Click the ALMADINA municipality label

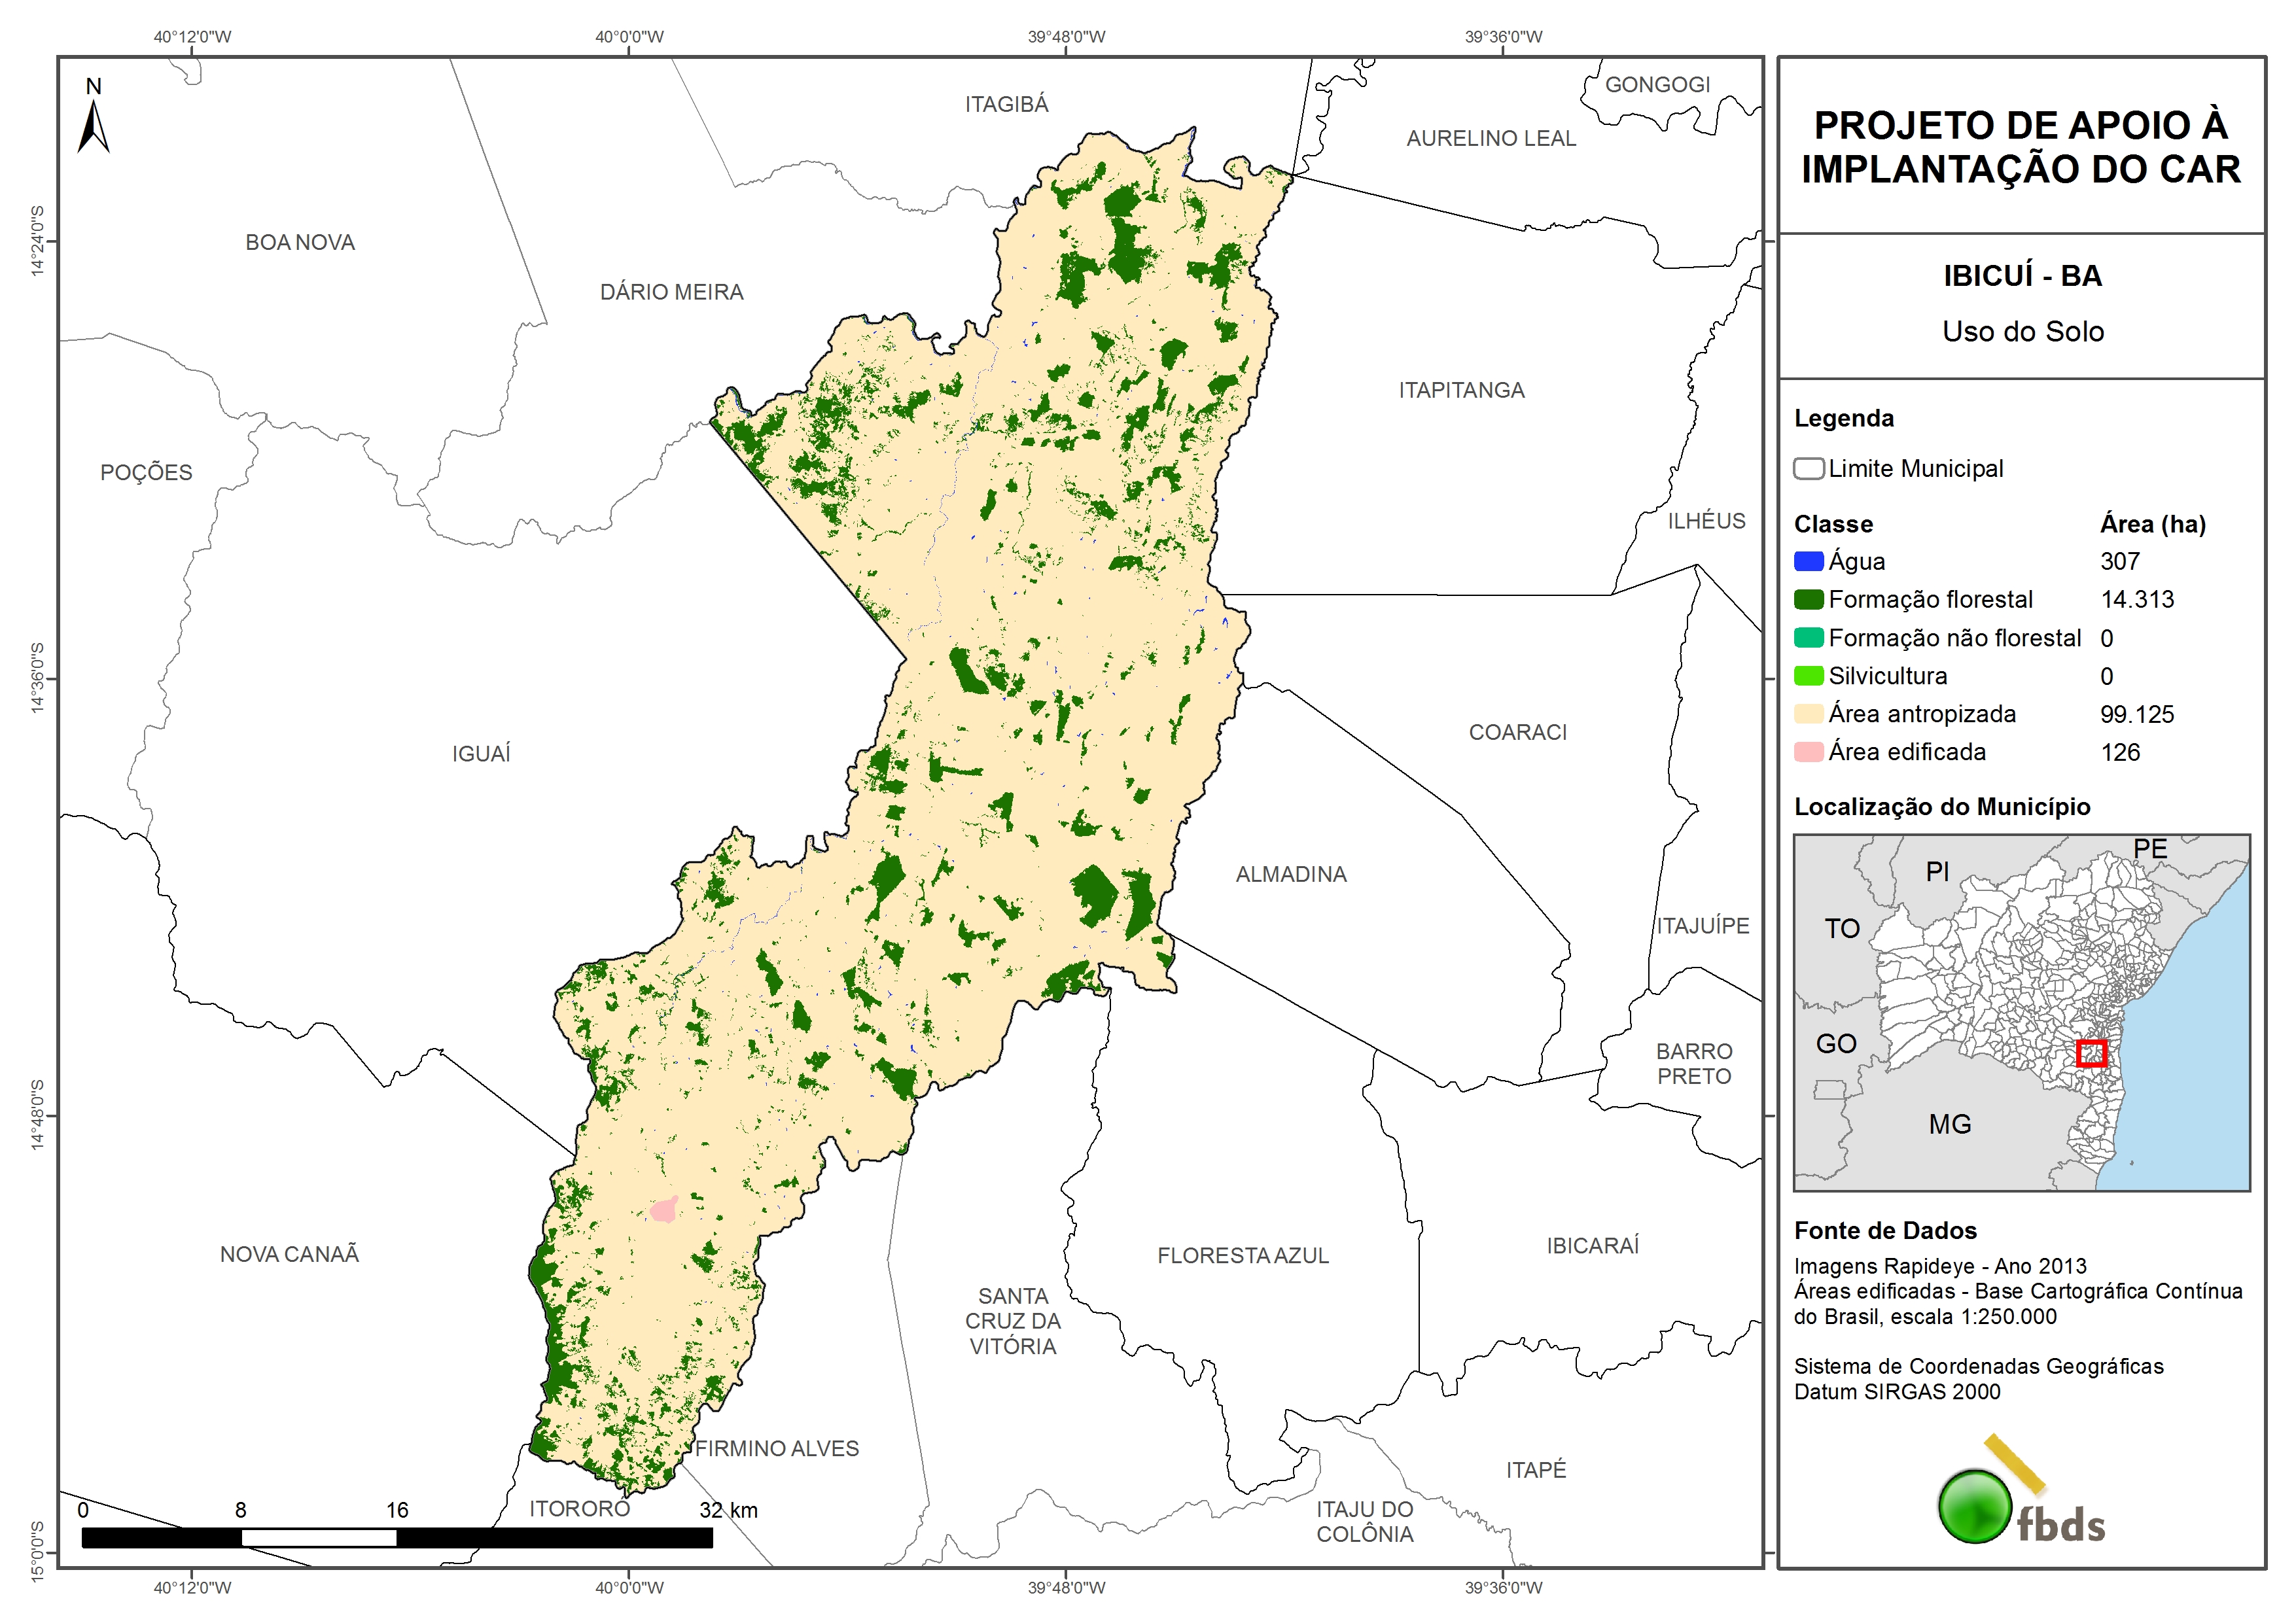(x=1291, y=875)
